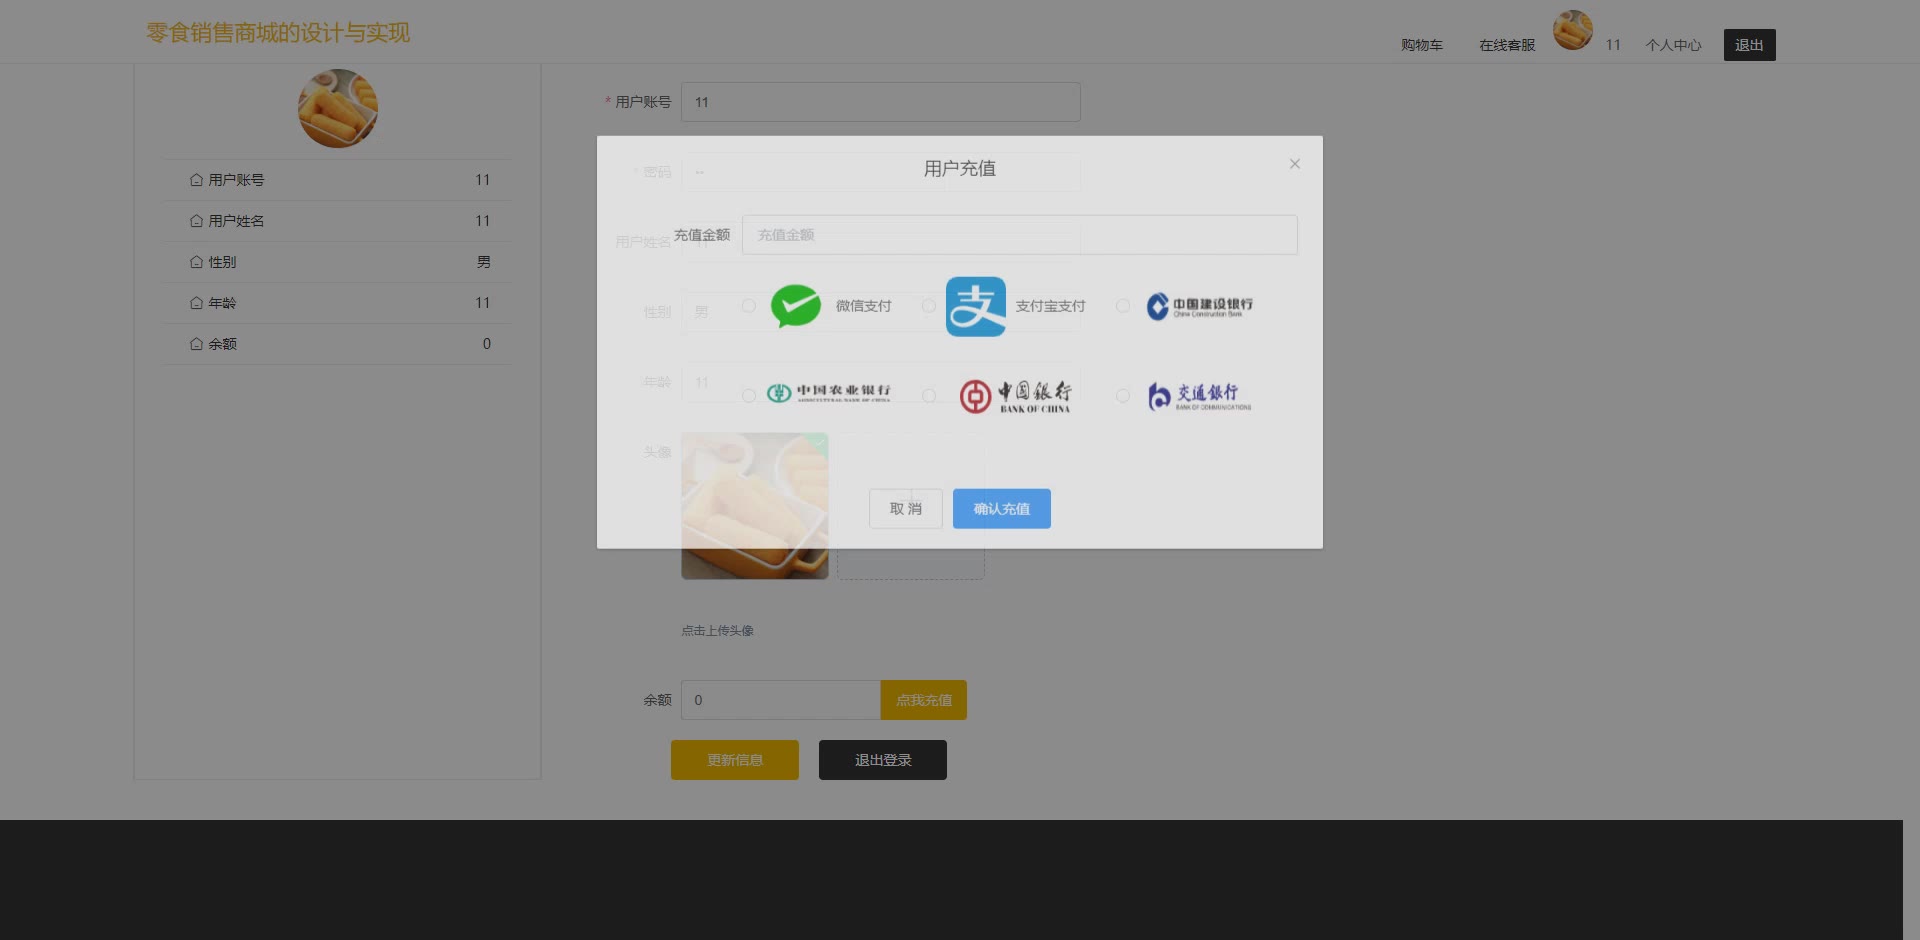
Task: Open 购物车 in the top navigation
Action: click(1422, 45)
